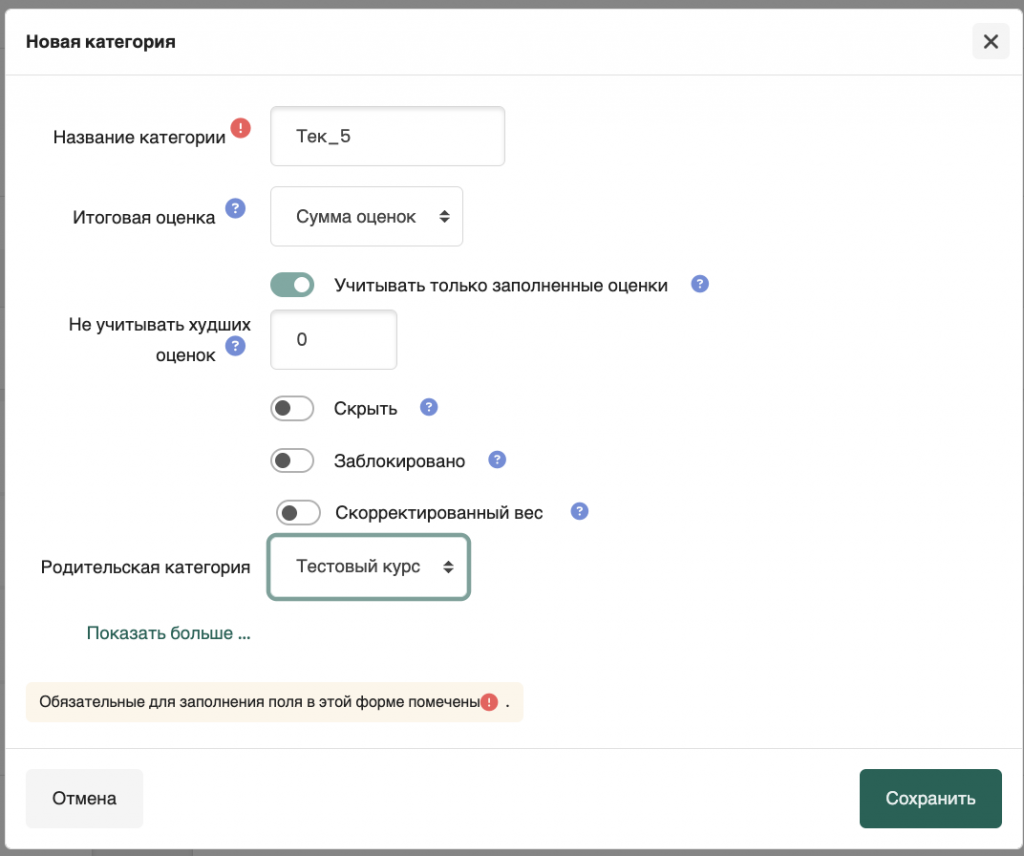This screenshot has width=1024, height=856.
Task: Enable the Скрыть toggle
Action: click(292, 408)
